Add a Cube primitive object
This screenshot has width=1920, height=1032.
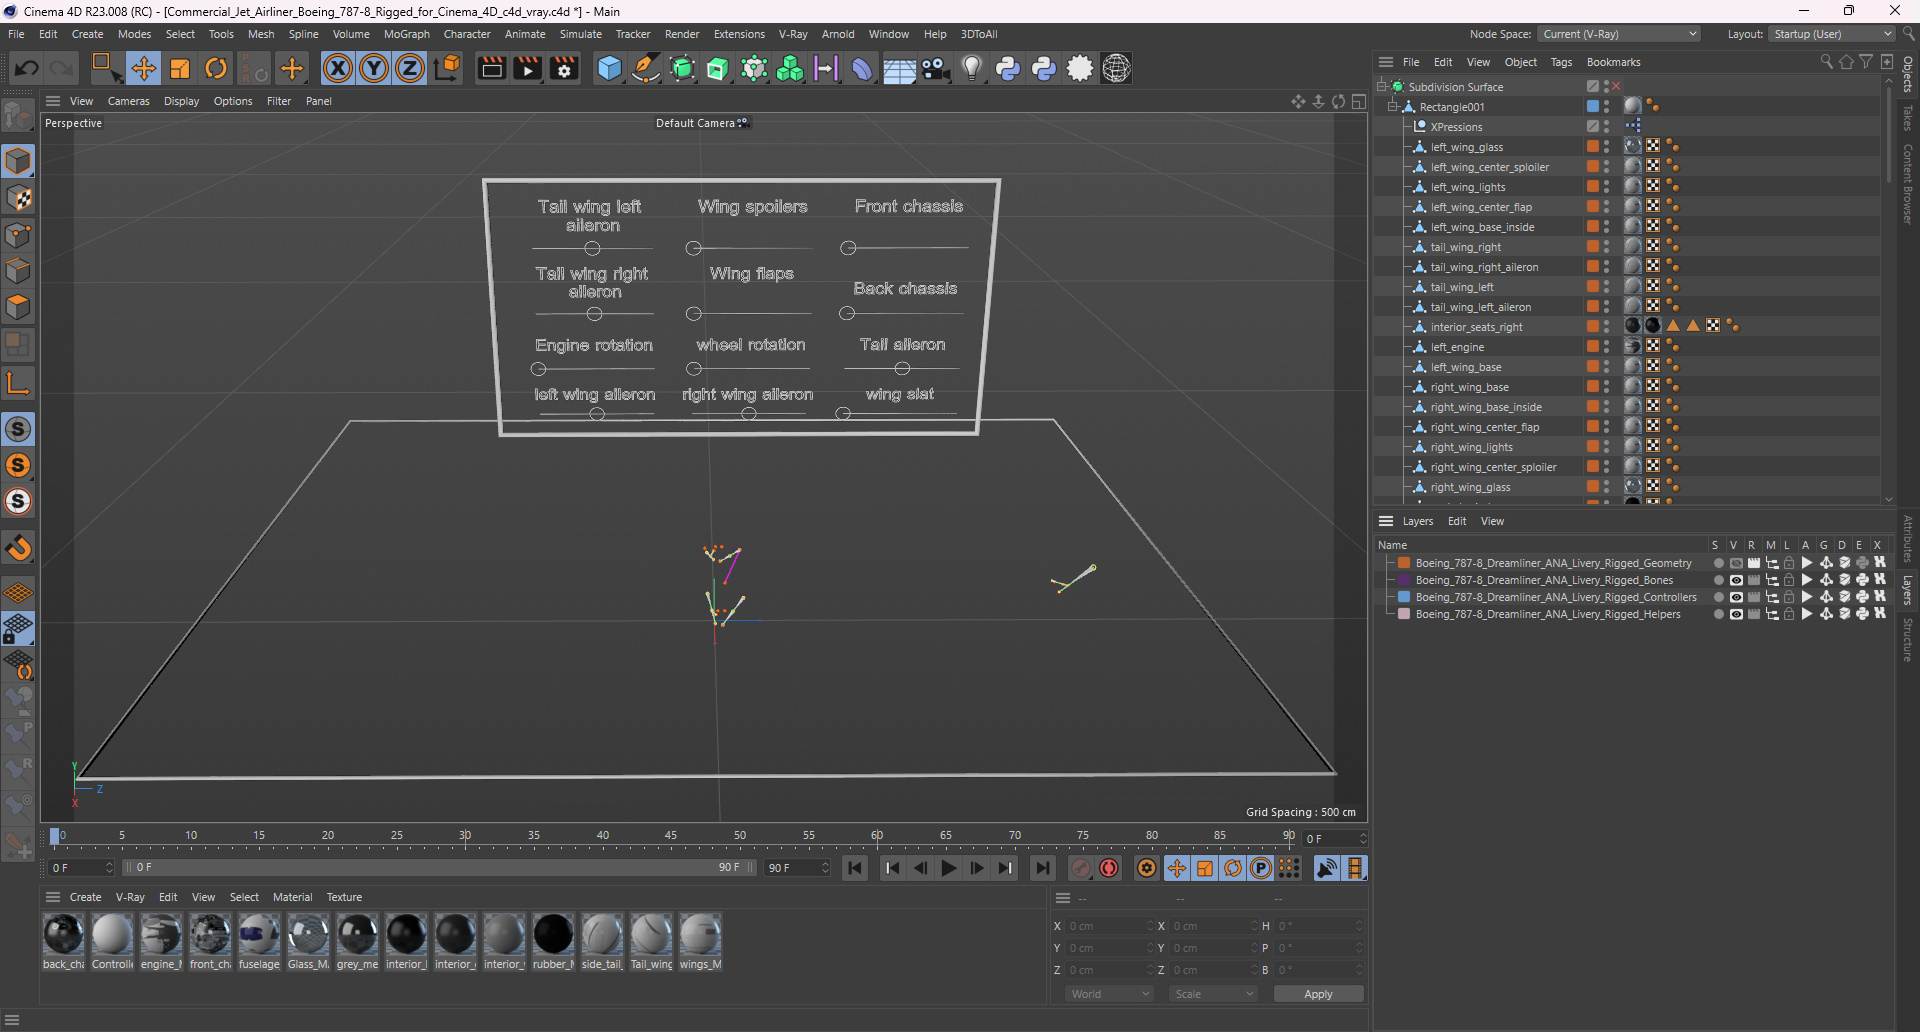(609, 68)
